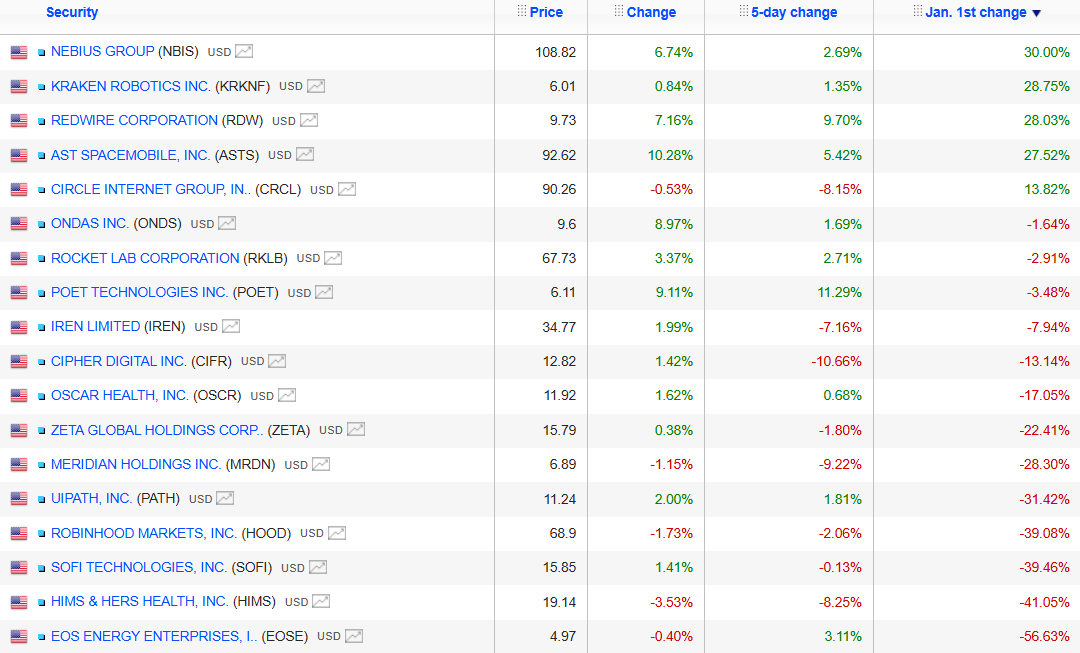
Task: Open MERIDIAN HOLDINGS INC. security link
Action: 136,464
